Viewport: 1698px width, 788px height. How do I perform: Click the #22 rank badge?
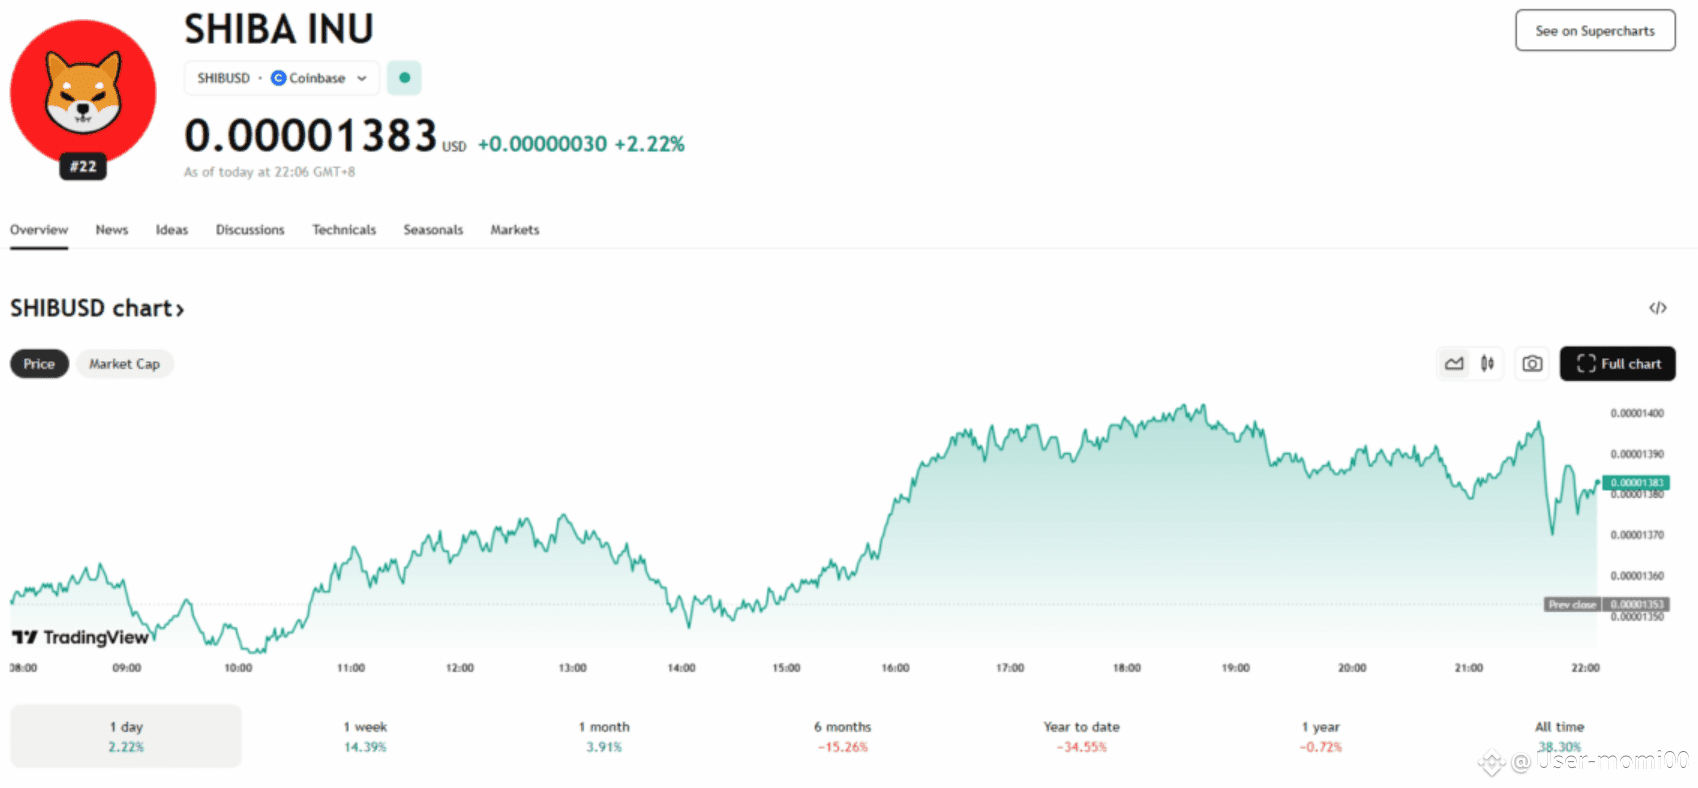pyautogui.click(x=83, y=167)
